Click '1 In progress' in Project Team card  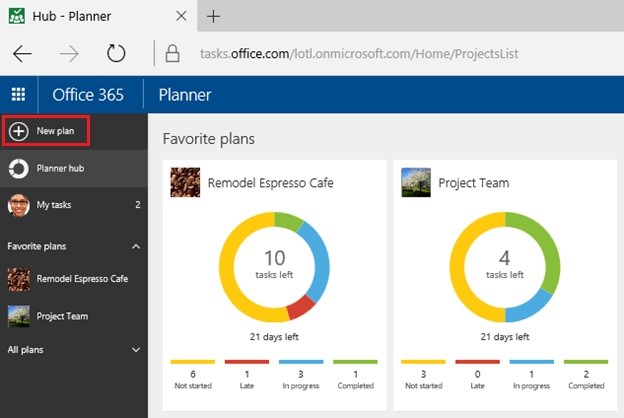pyautogui.click(x=531, y=380)
